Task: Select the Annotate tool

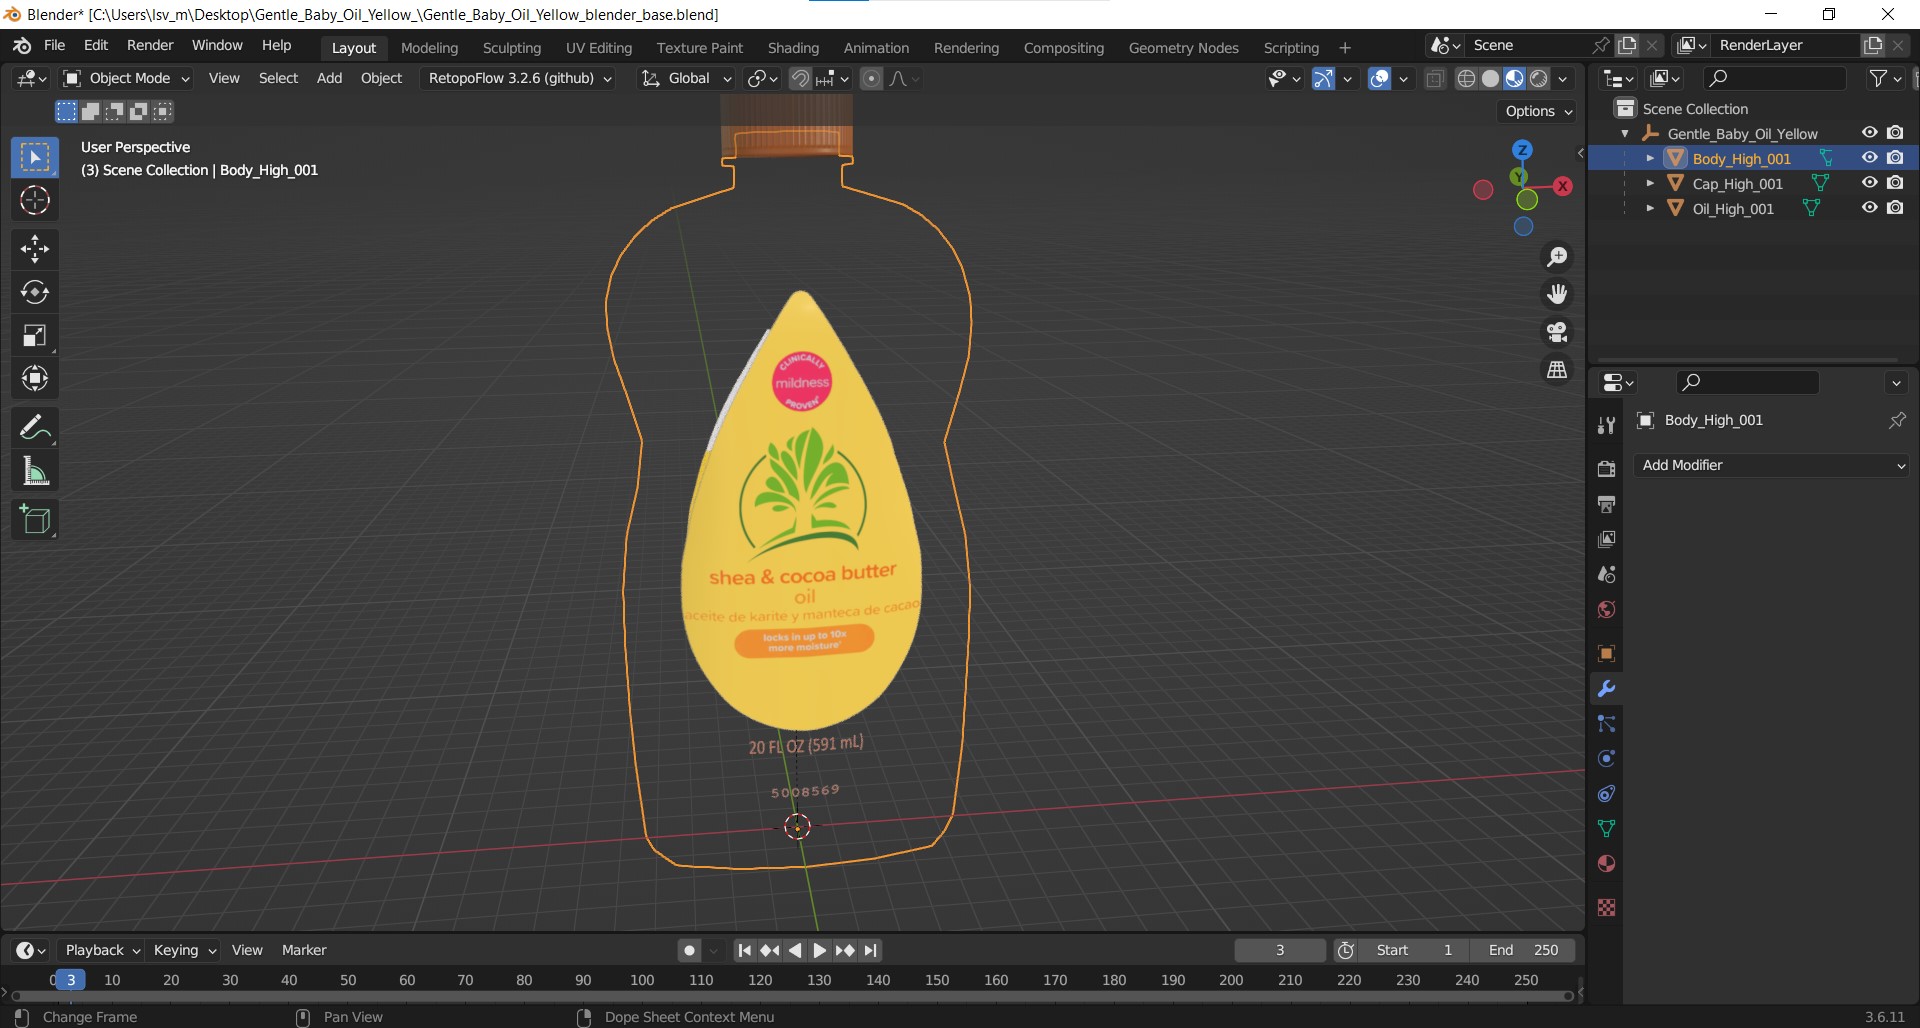Action: point(35,428)
